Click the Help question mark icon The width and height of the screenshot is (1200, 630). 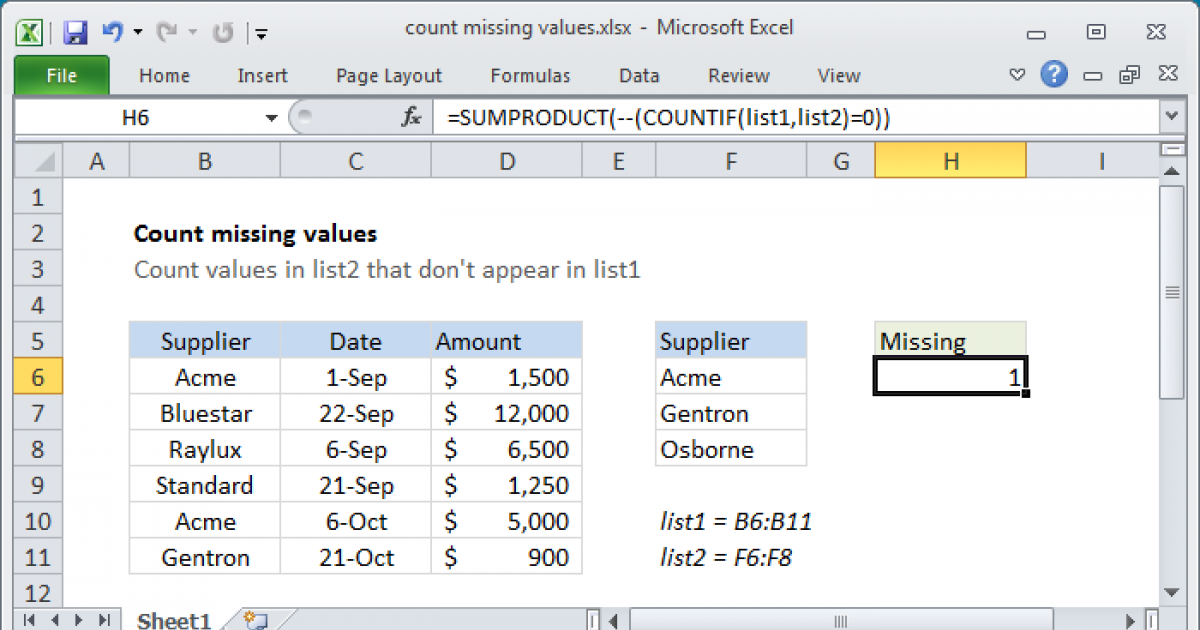tap(1054, 75)
